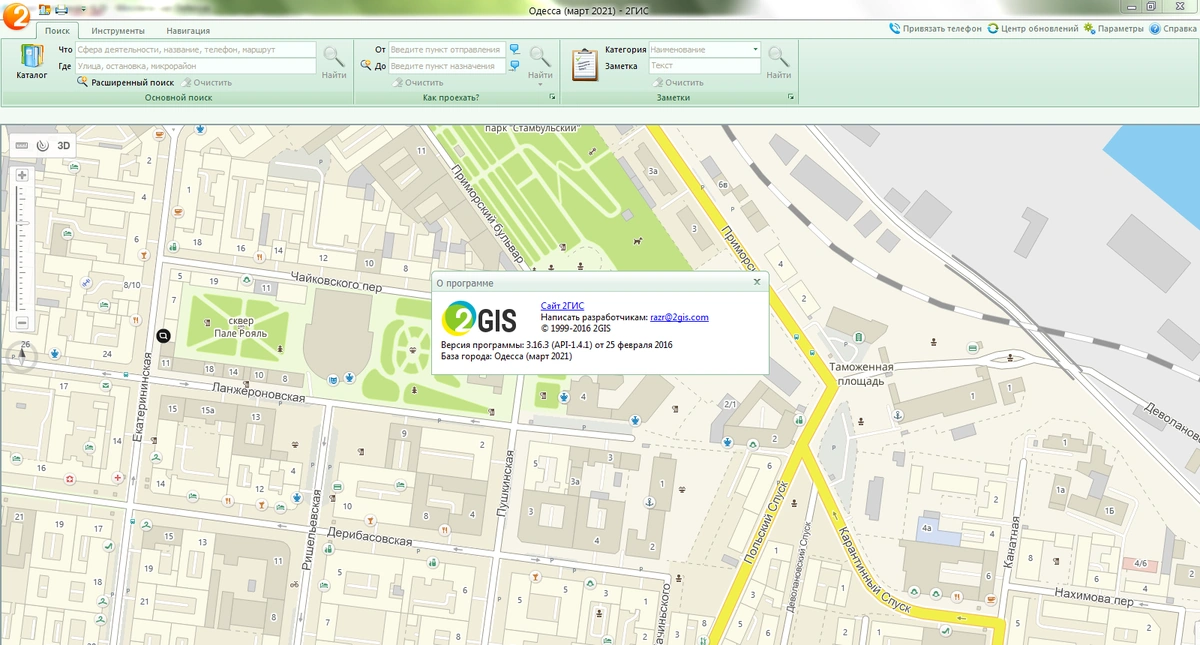Open Как проехать group dialog launcher
The height and width of the screenshot is (645, 1200).
point(551,97)
